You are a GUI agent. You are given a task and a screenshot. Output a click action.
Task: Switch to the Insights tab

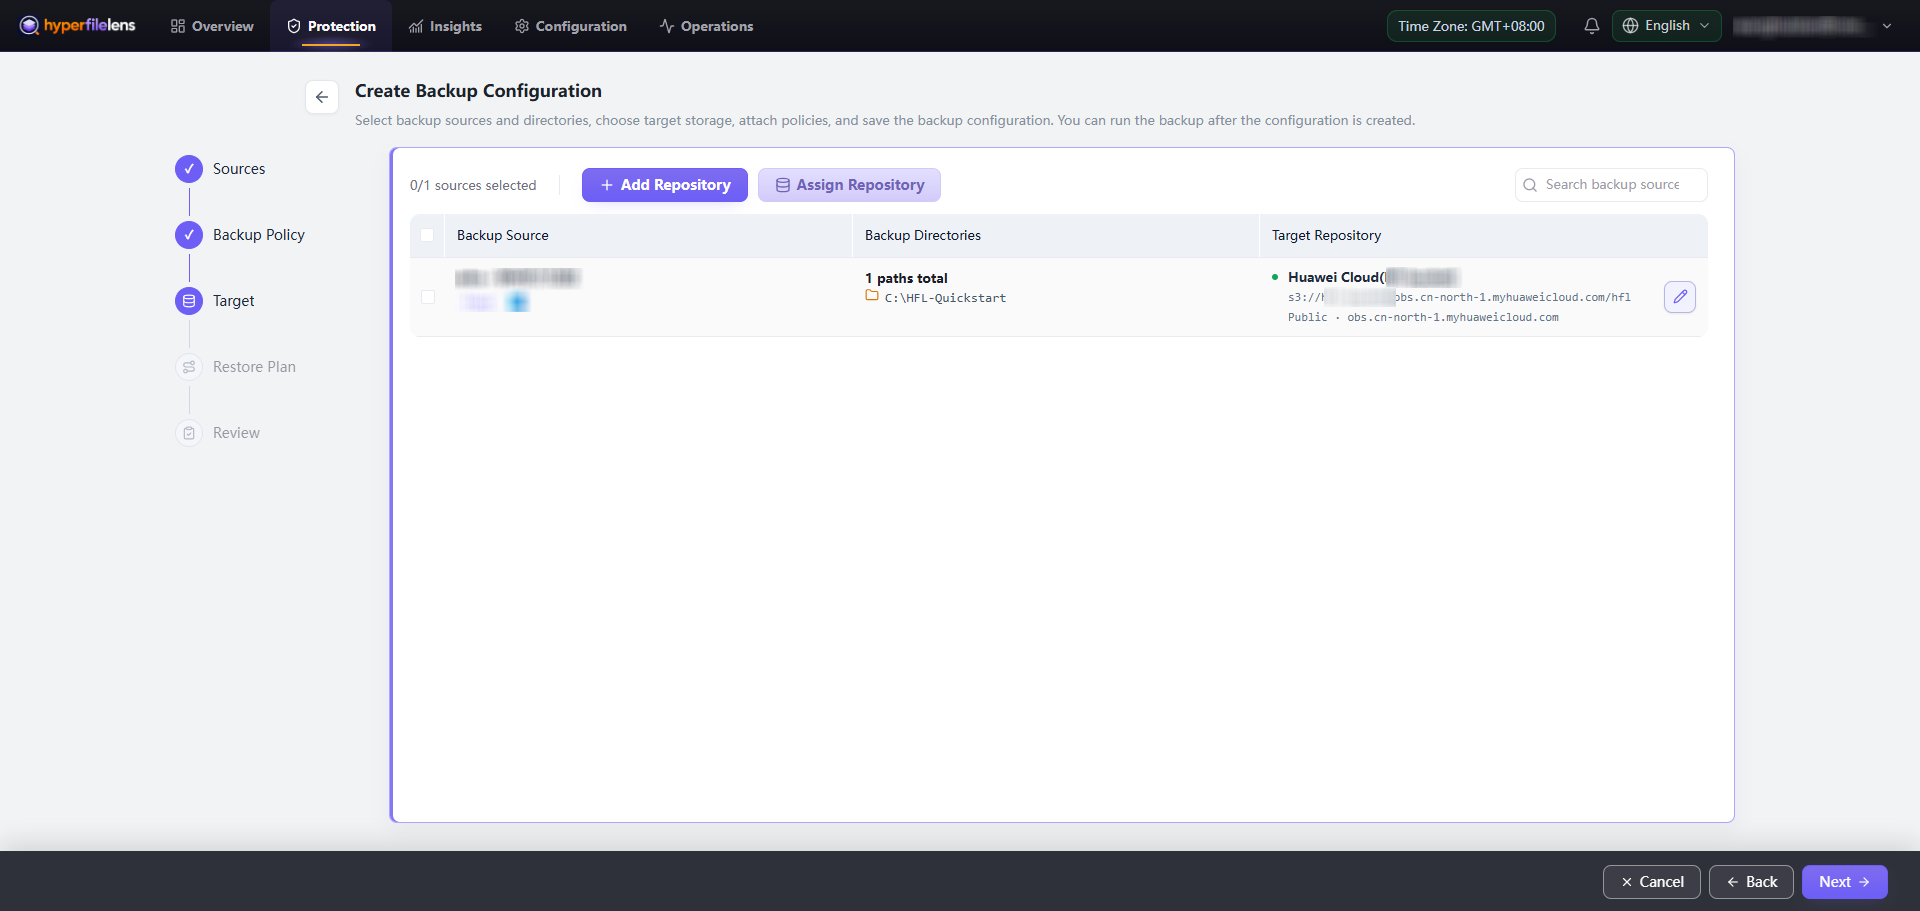pyautogui.click(x=446, y=26)
